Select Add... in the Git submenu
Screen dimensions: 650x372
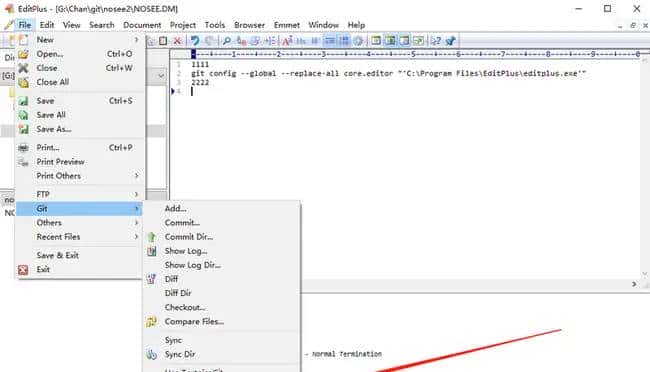[222, 209]
